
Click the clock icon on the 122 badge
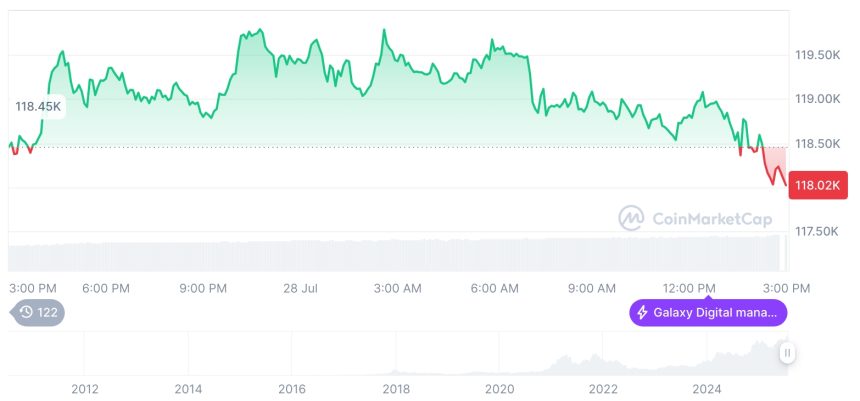[x=27, y=312]
